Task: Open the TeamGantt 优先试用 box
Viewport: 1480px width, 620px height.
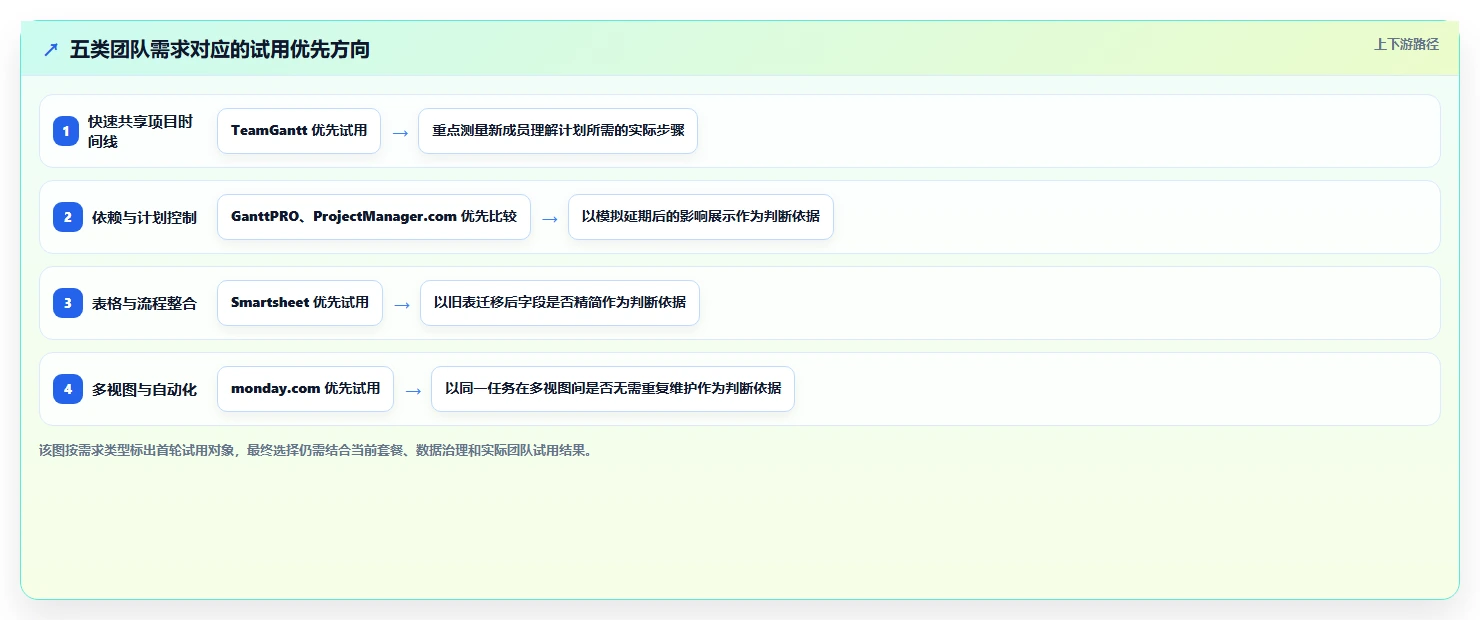Action: click(x=299, y=131)
